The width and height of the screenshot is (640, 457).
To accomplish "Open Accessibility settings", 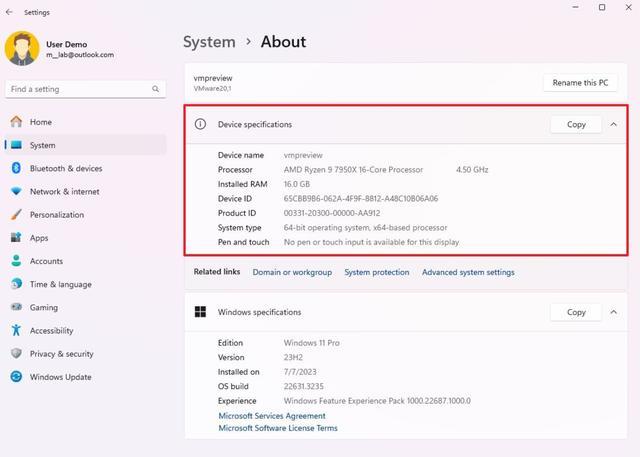I will pos(85,331).
